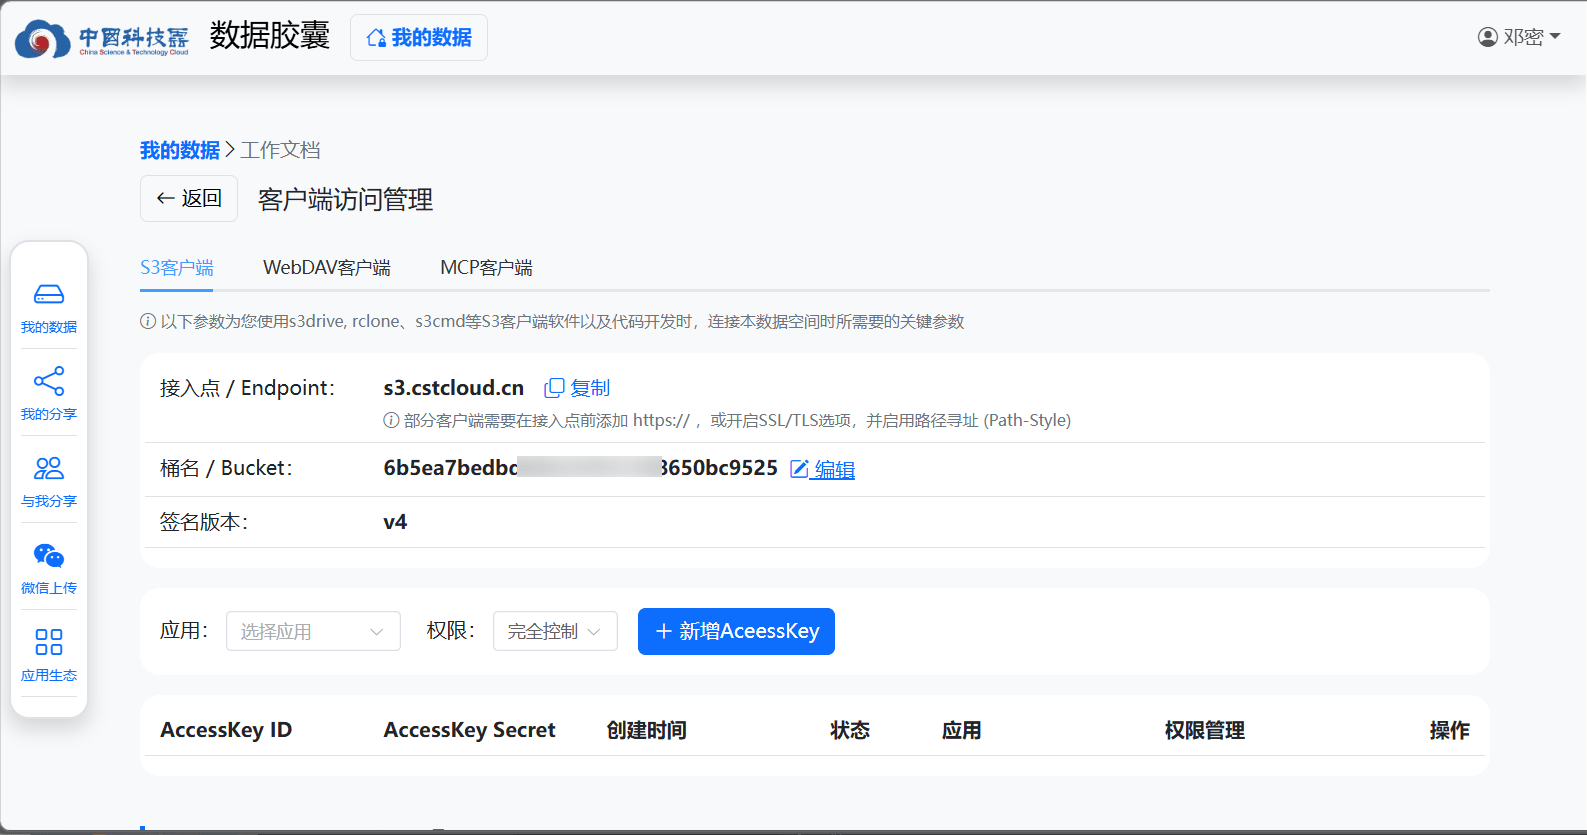1587x835 pixels.
Task: Click the edit pencil icon beside bucket name
Action: (799, 469)
